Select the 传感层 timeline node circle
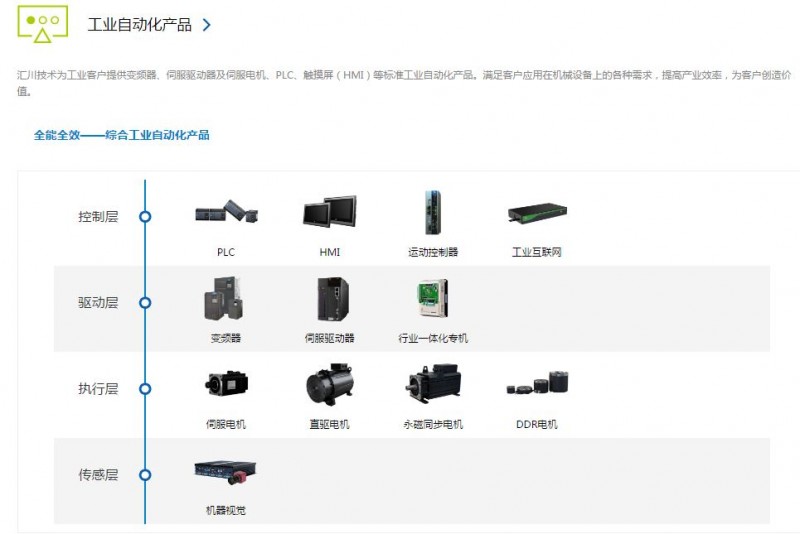Image resolution: width=800 pixels, height=534 pixels. point(145,475)
